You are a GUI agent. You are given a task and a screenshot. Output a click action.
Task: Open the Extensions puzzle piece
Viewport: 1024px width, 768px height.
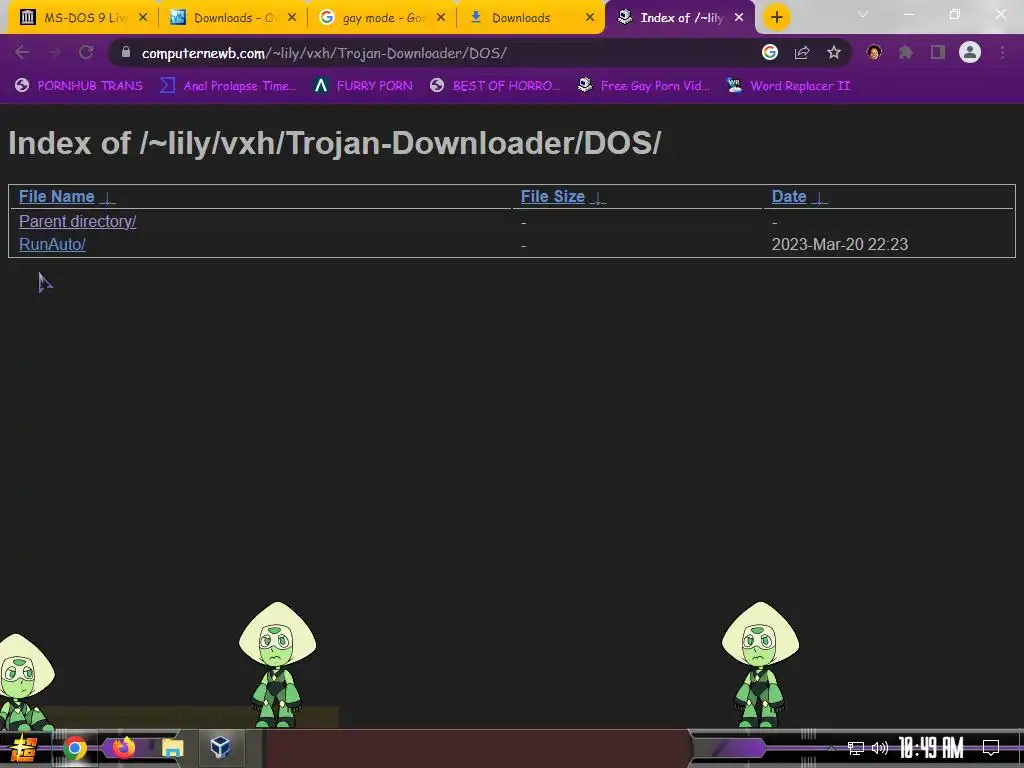(x=906, y=52)
